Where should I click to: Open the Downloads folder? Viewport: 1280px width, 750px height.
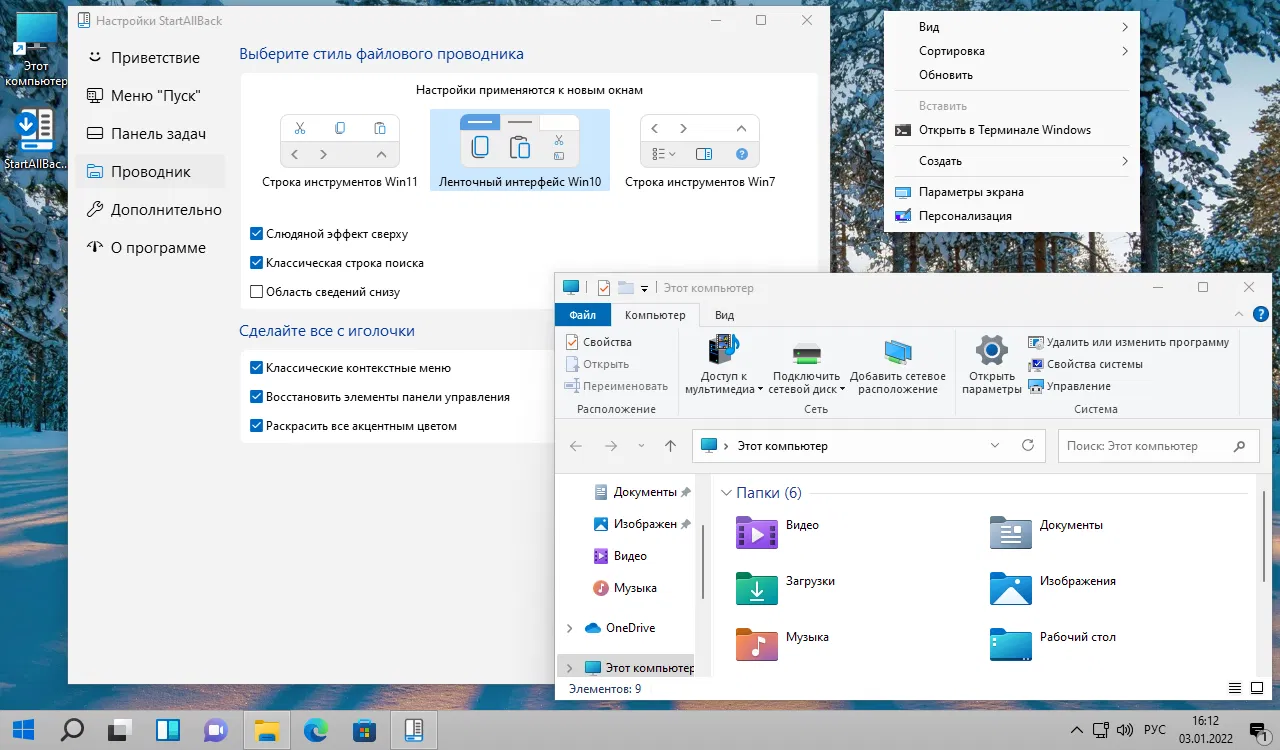(x=757, y=588)
